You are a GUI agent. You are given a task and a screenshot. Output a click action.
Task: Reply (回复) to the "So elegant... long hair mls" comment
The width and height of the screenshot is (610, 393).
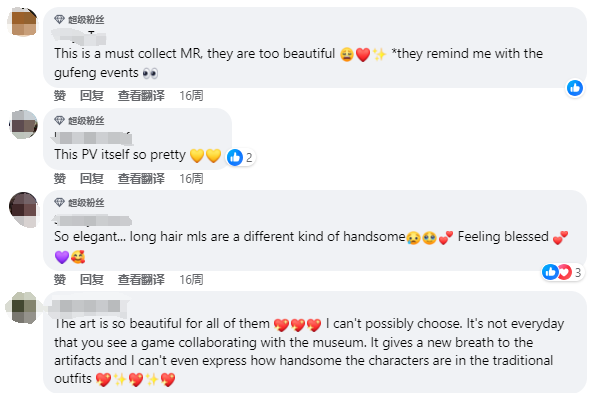click(x=91, y=279)
